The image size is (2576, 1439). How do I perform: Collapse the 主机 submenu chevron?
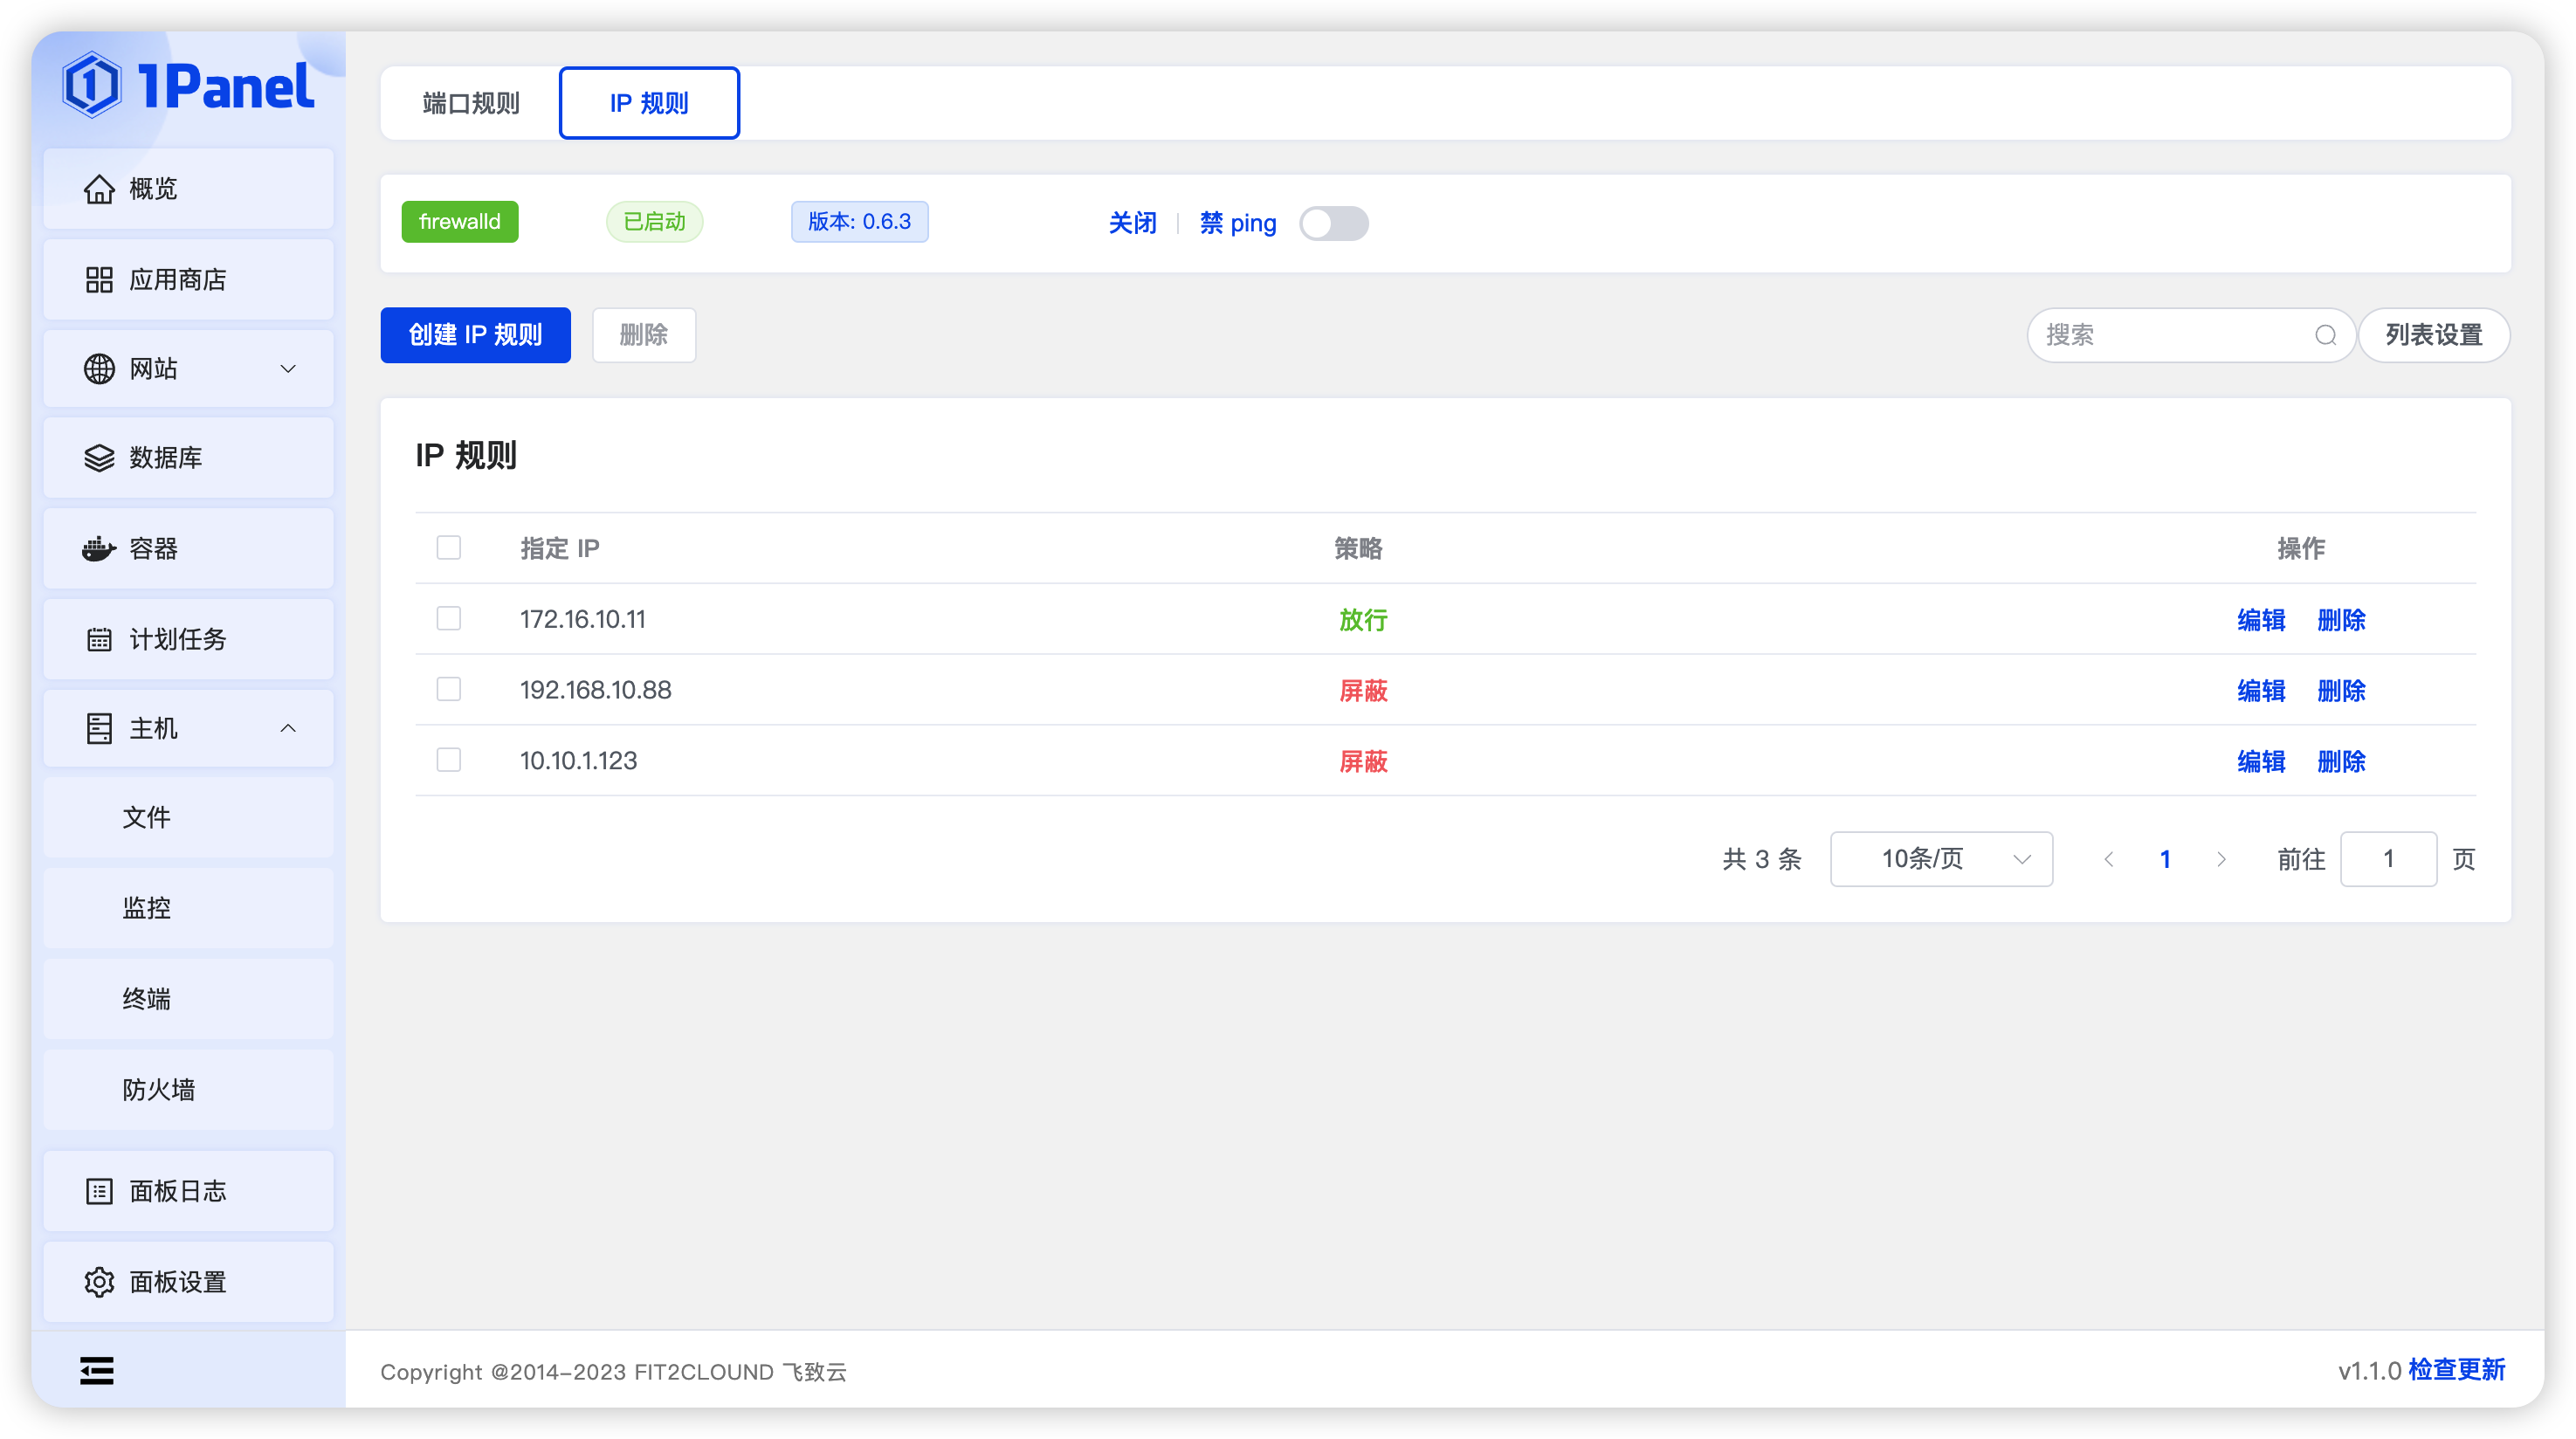point(288,729)
